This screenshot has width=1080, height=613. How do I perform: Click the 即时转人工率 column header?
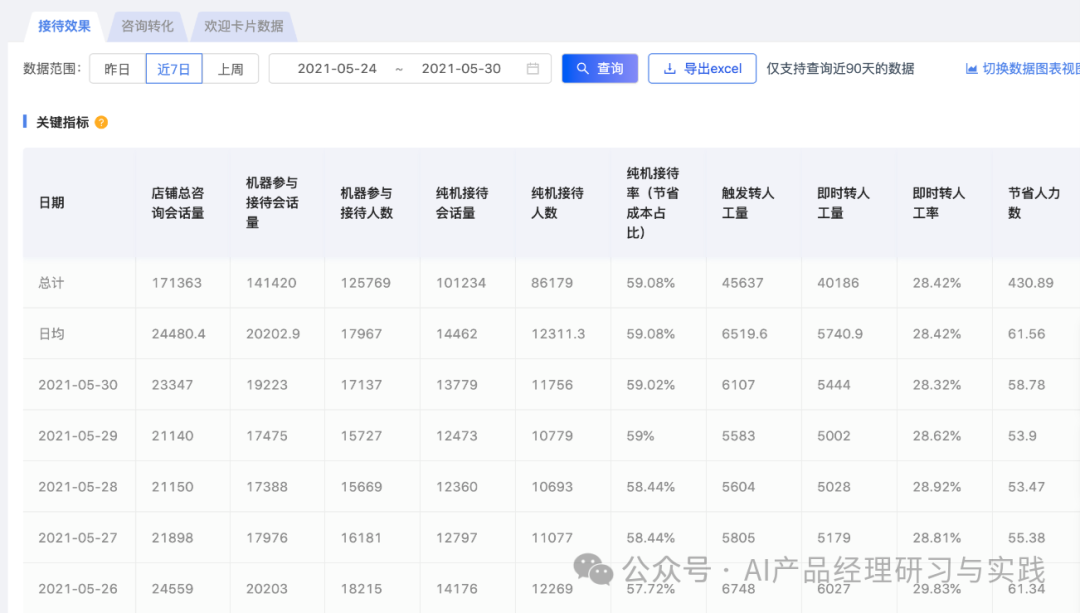939,203
